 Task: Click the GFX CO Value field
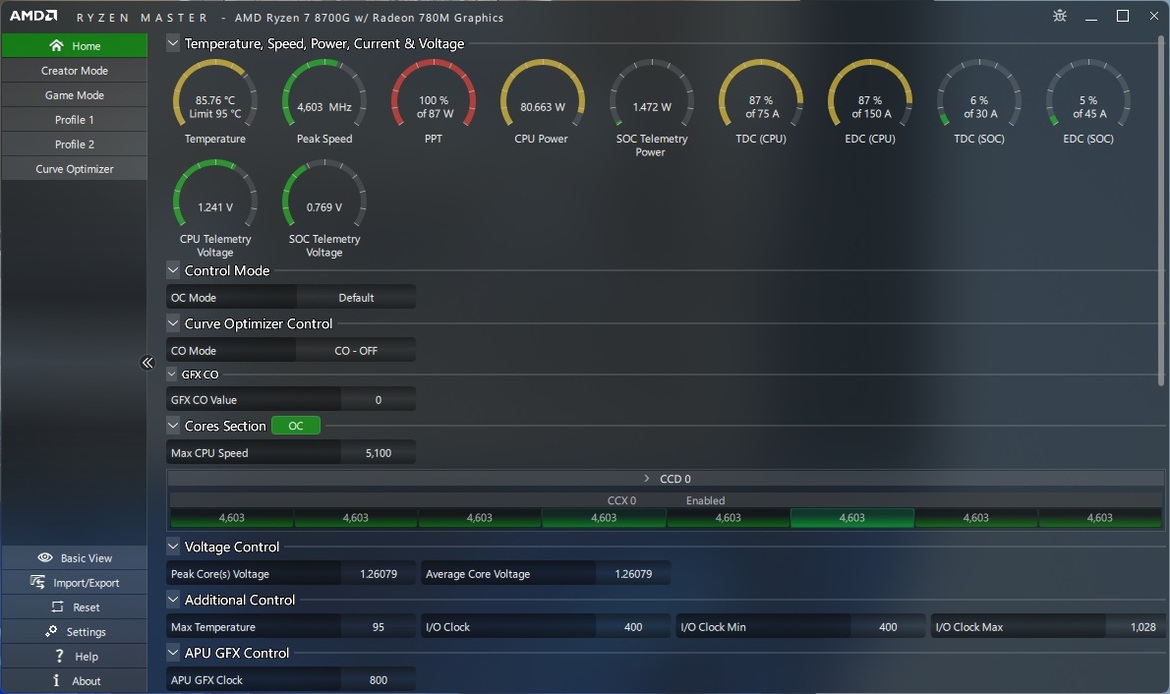click(378, 400)
